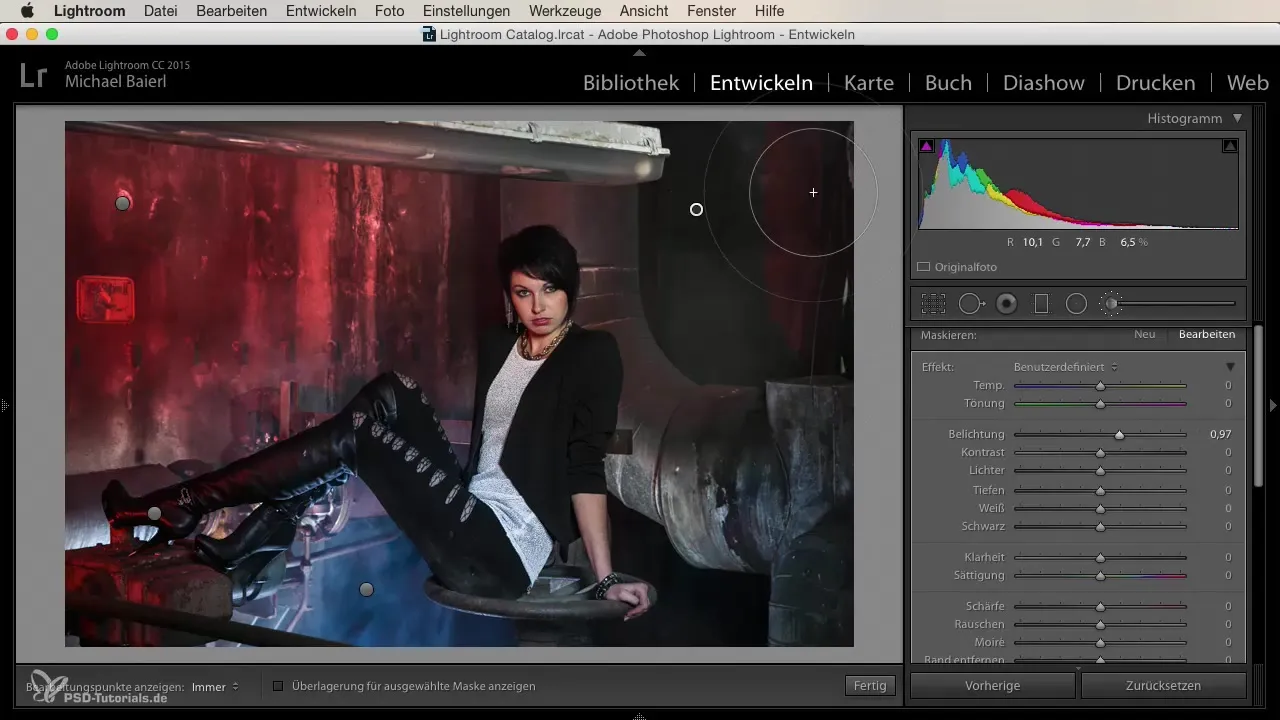Switch to the Drucken module

(x=1156, y=83)
